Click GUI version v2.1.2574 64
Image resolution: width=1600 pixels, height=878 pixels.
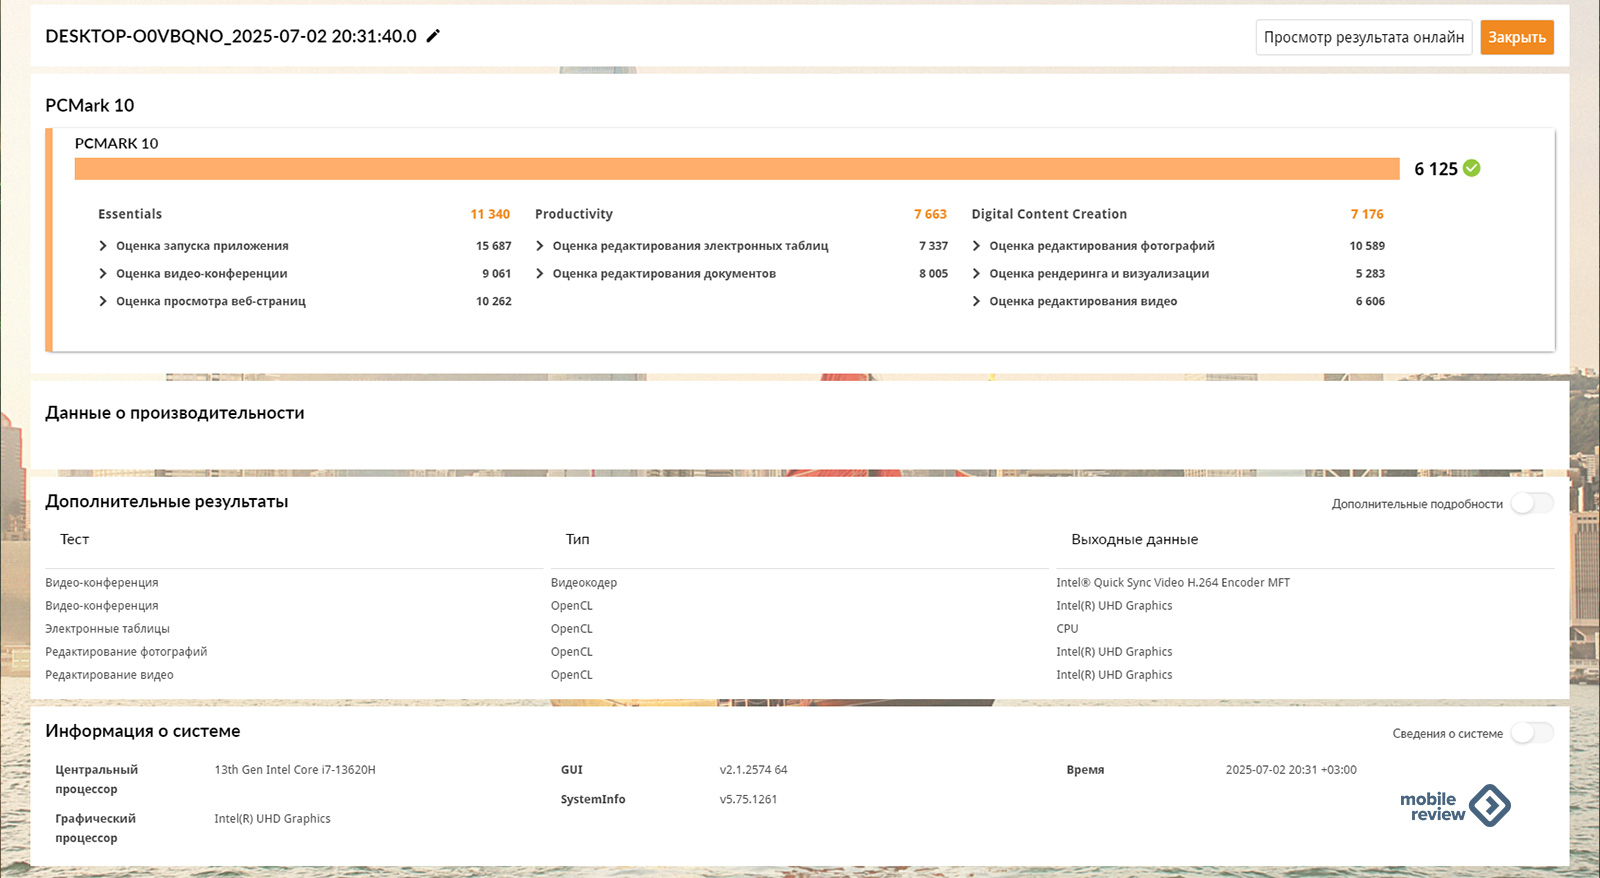pyautogui.click(x=753, y=770)
